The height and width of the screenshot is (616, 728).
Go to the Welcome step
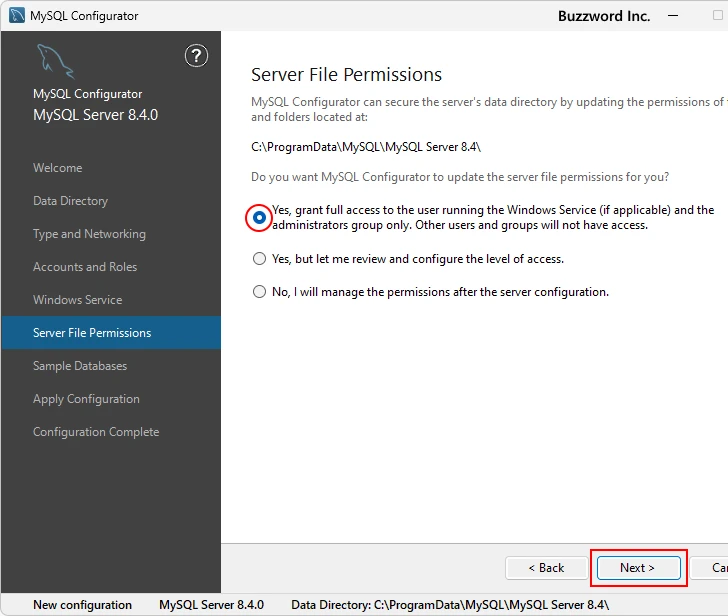click(x=58, y=168)
